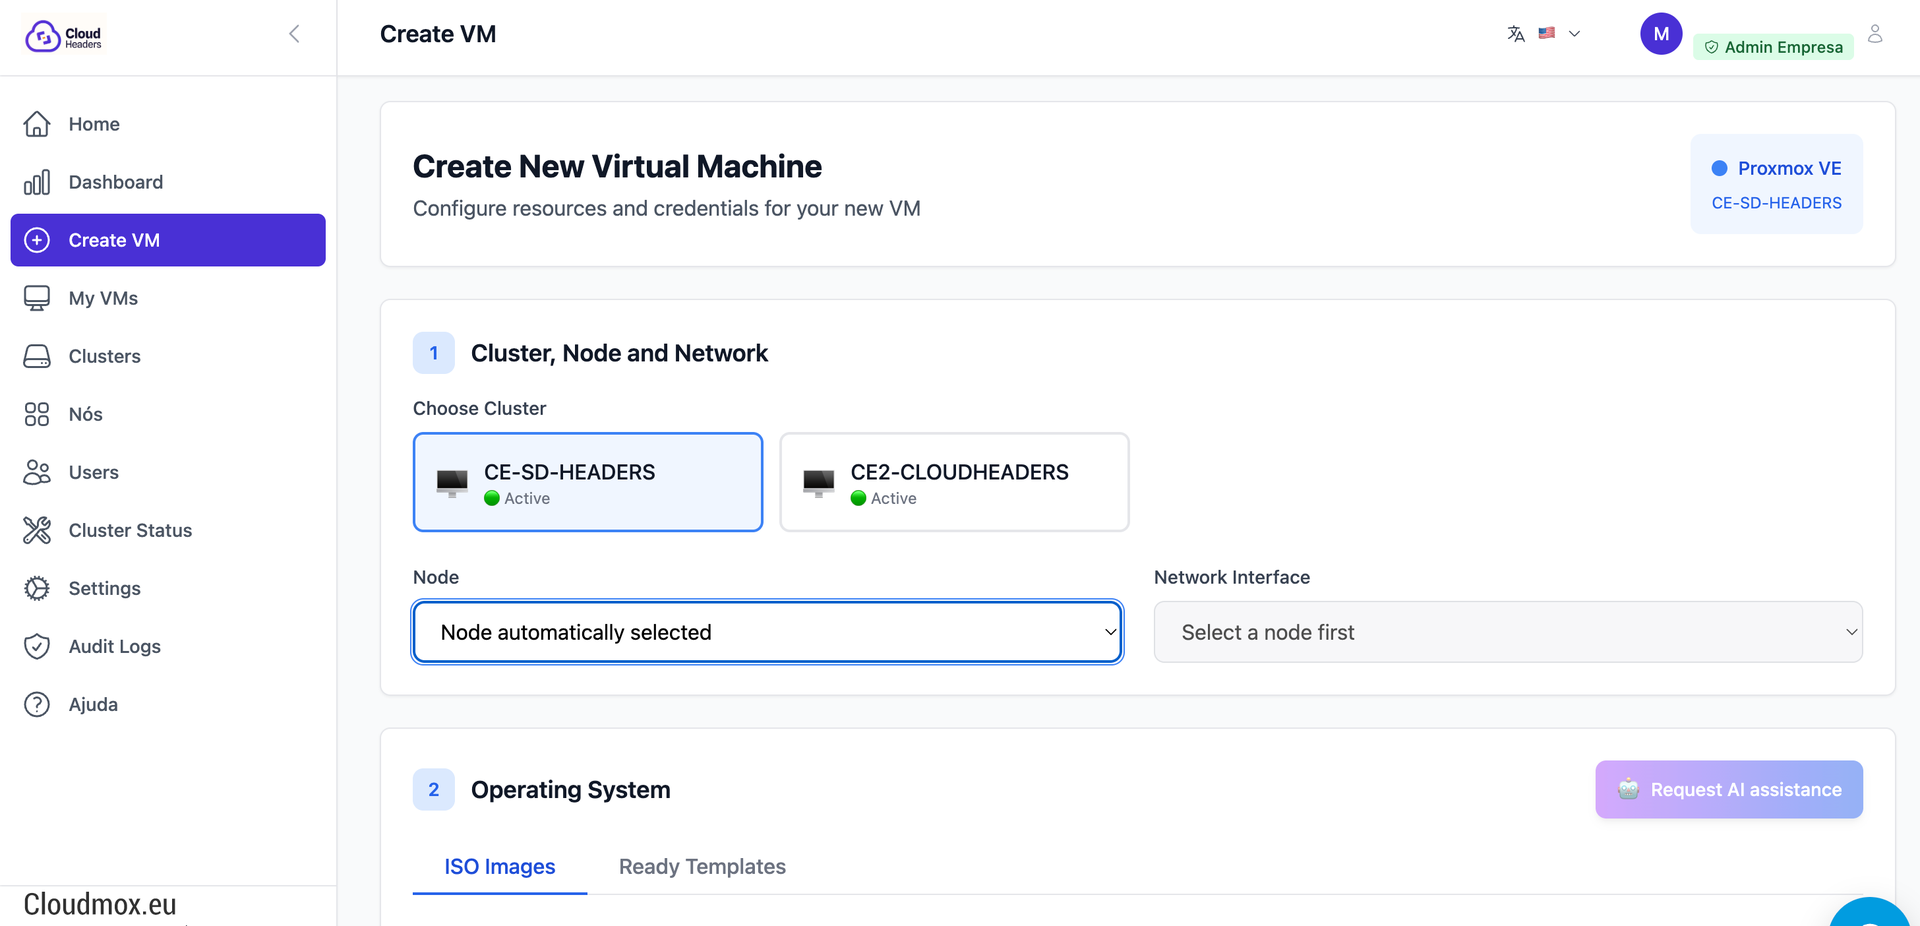Select the CE-SD-HEADERS cluster card

587,482
